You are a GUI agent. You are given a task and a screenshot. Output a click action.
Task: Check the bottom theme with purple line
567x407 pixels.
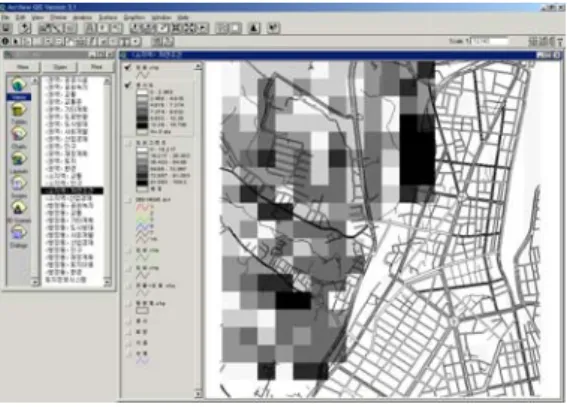coord(128,354)
